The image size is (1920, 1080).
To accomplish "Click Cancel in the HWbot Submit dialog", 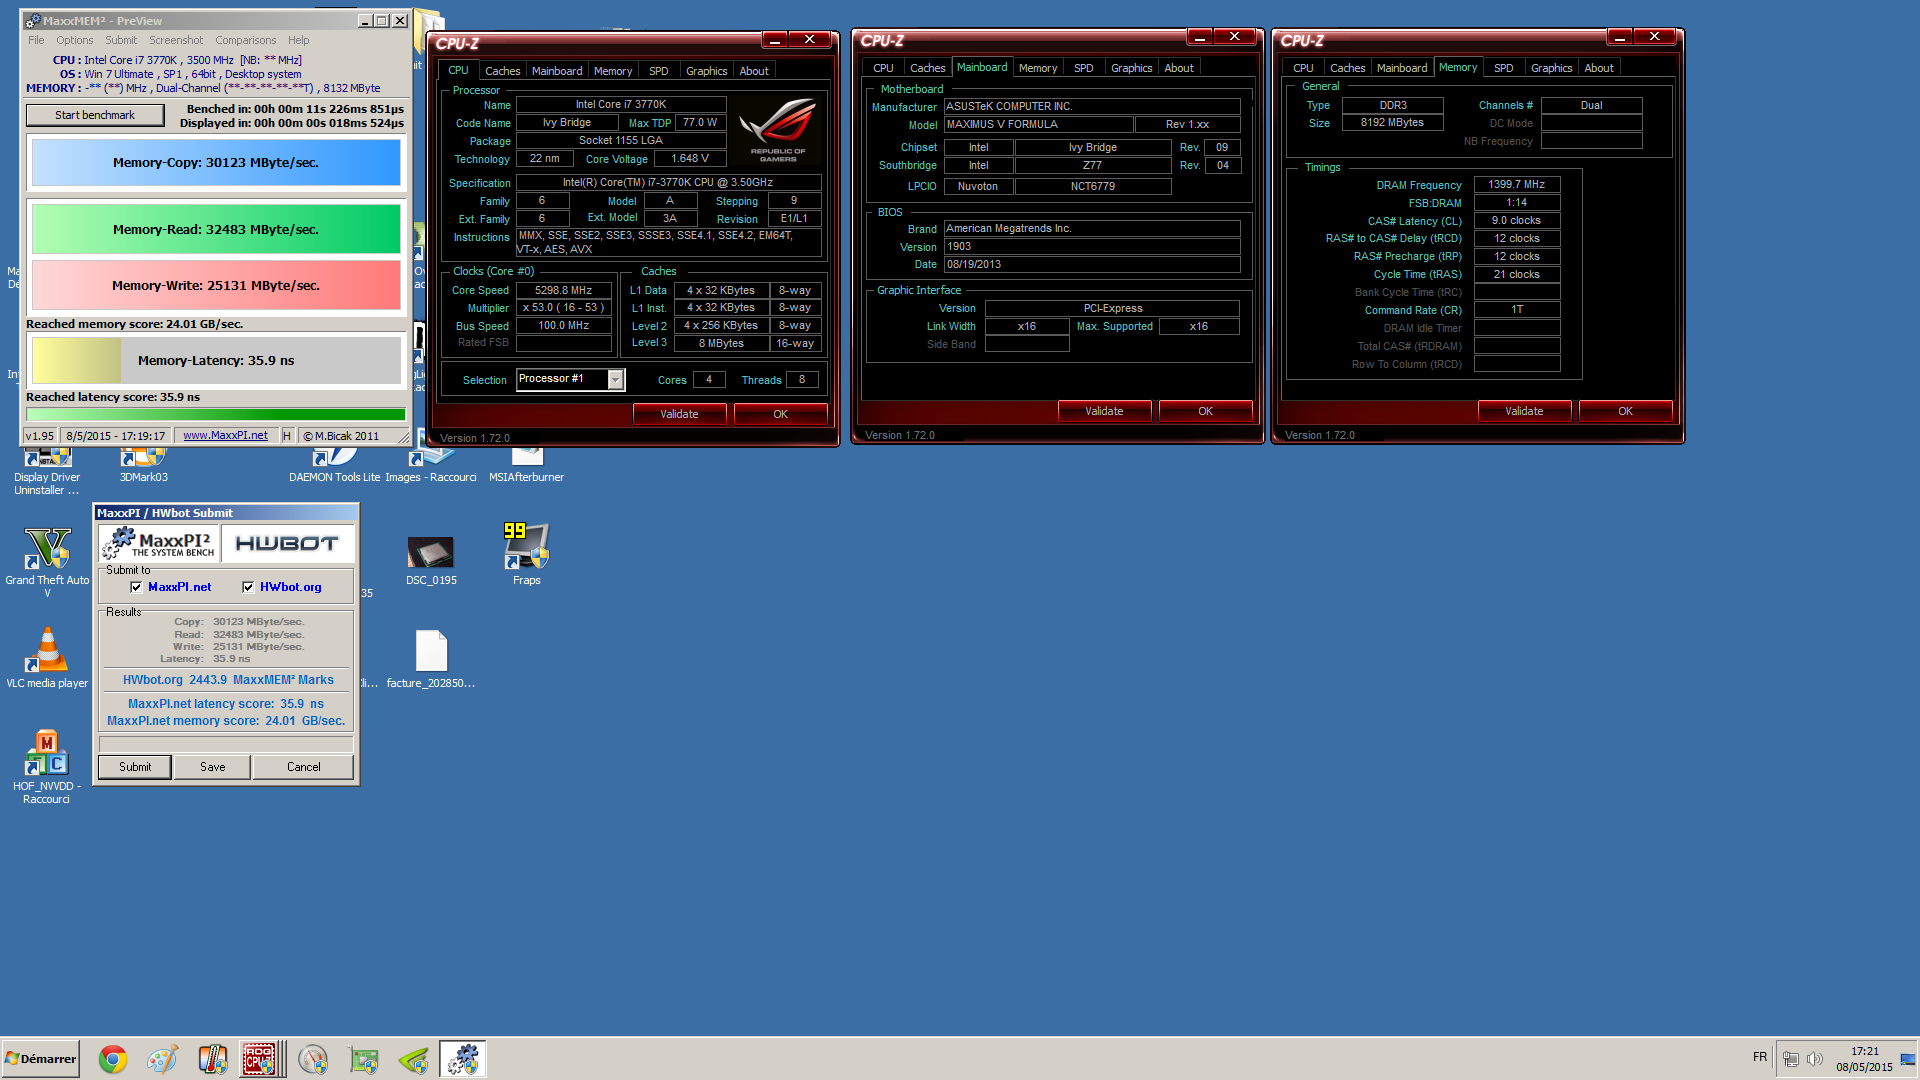I will [x=304, y=767].
